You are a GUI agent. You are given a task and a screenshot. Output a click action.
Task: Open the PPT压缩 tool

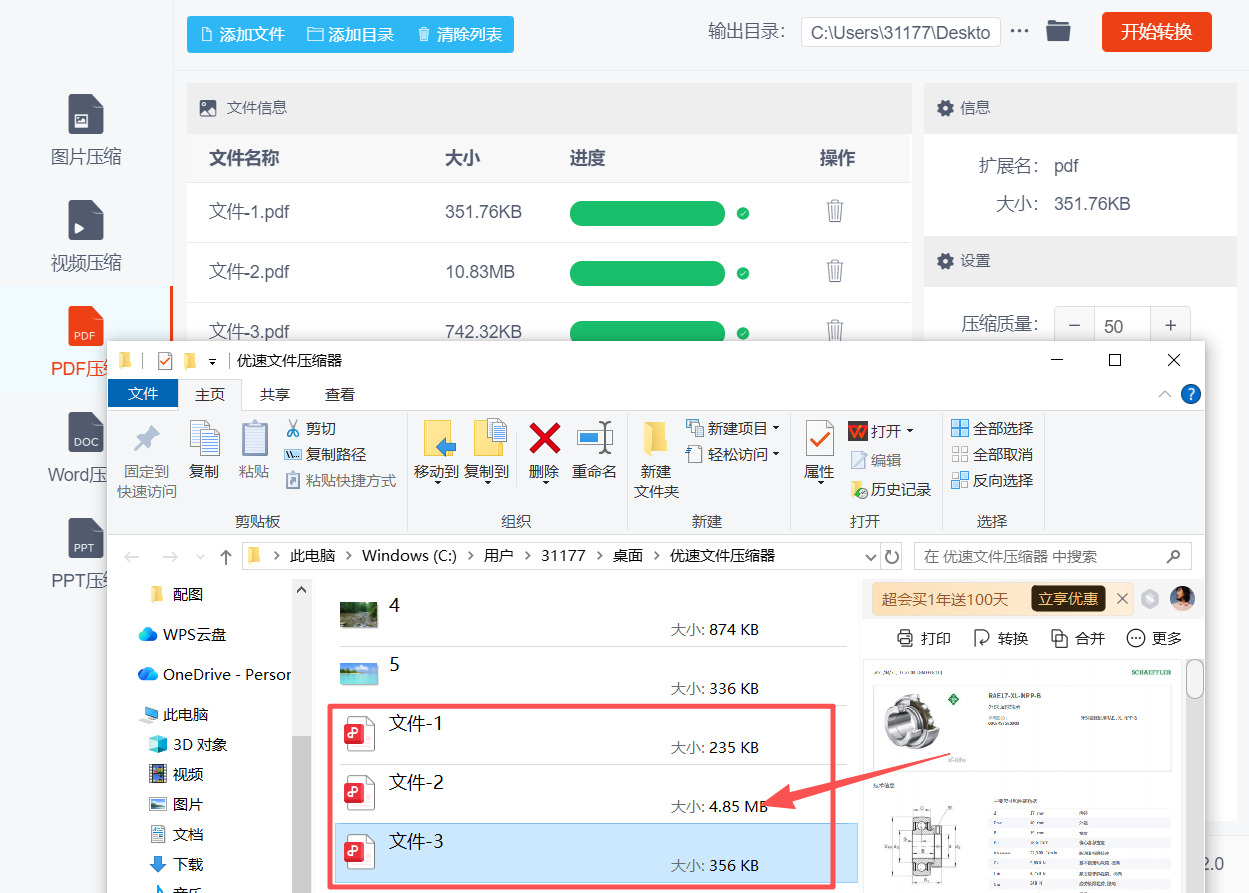[85, 553]
